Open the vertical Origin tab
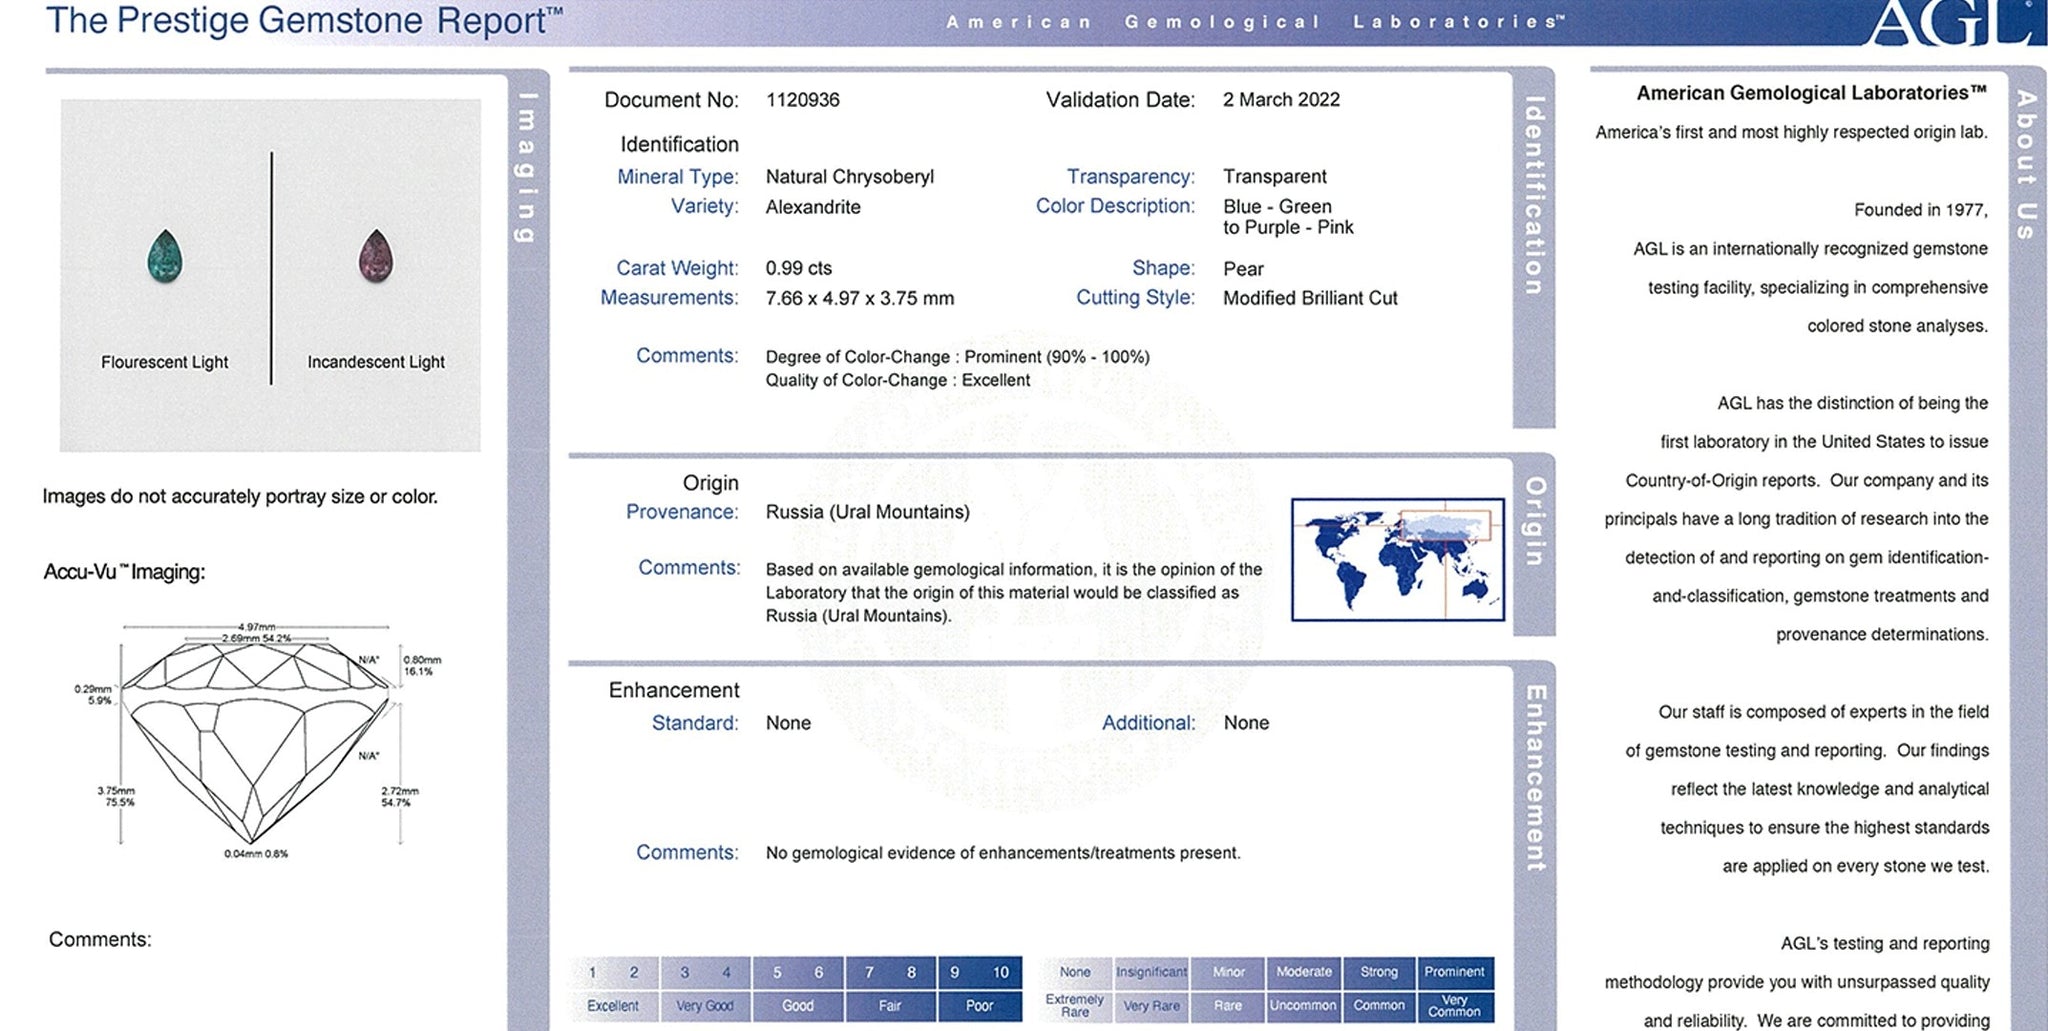 [1533, 521]
